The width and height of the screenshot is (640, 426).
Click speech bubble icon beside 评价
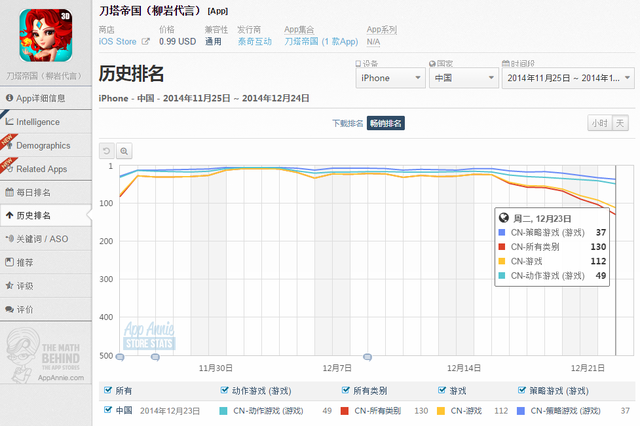click(x=9, y=309)
